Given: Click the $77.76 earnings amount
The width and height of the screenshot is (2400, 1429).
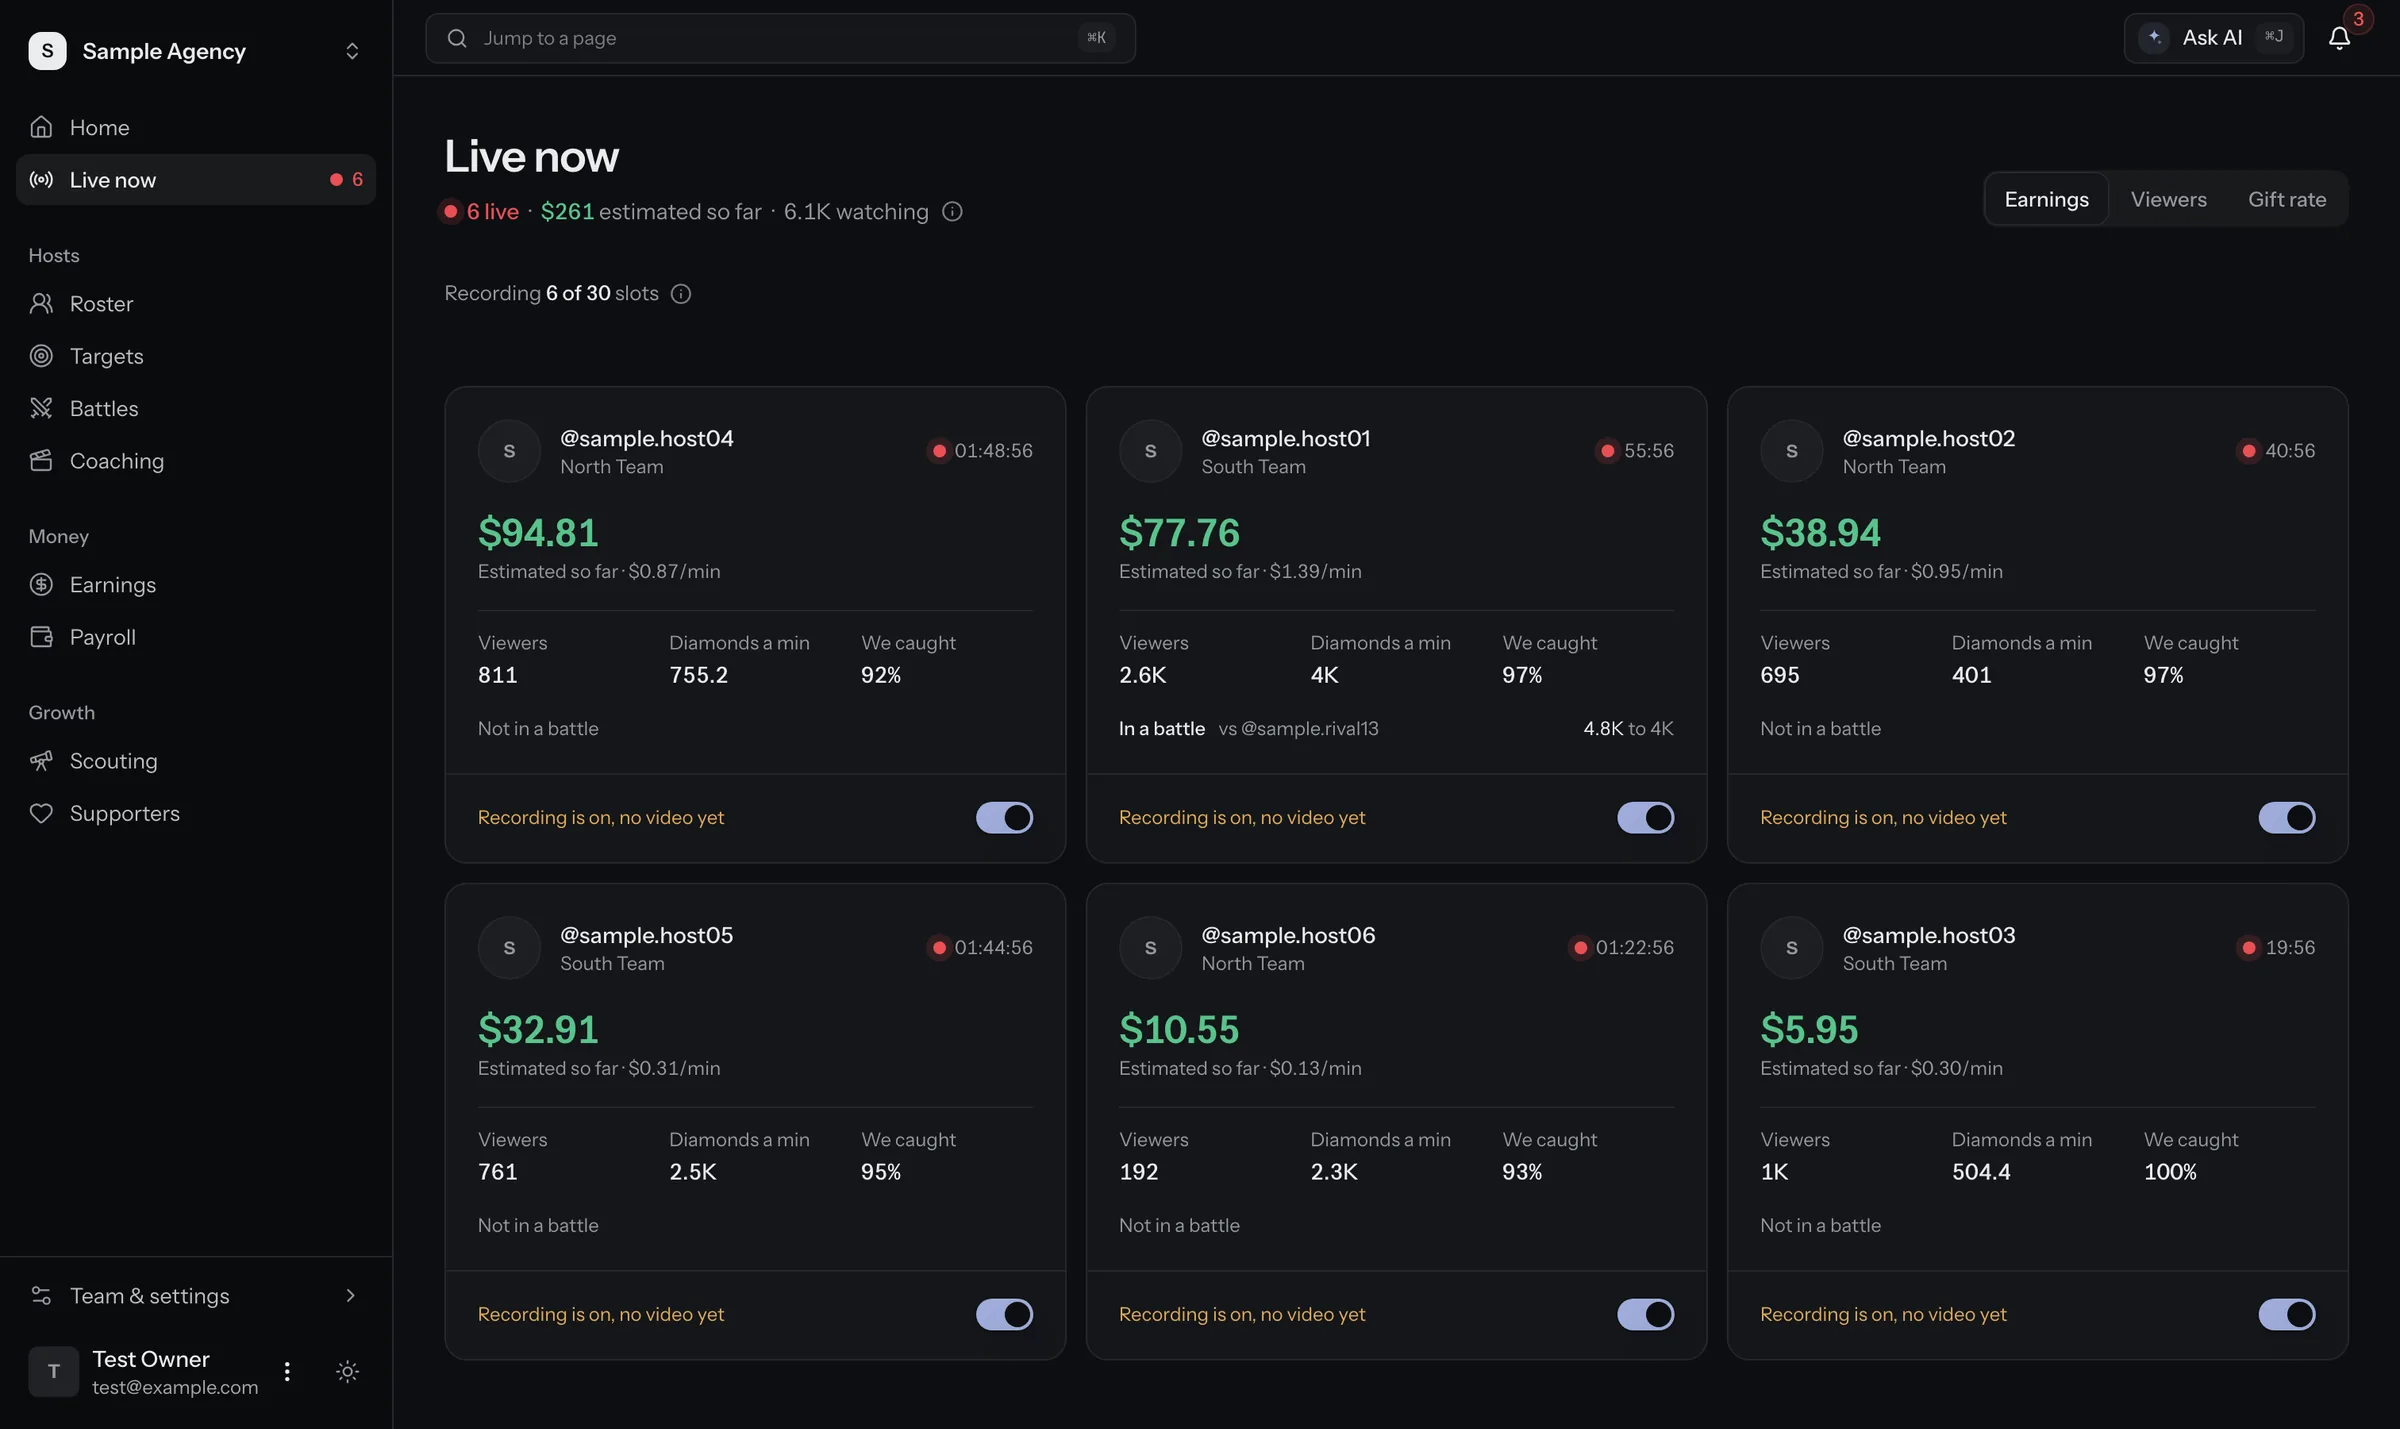Looking at the screenshot, I should coord(1179,533).
